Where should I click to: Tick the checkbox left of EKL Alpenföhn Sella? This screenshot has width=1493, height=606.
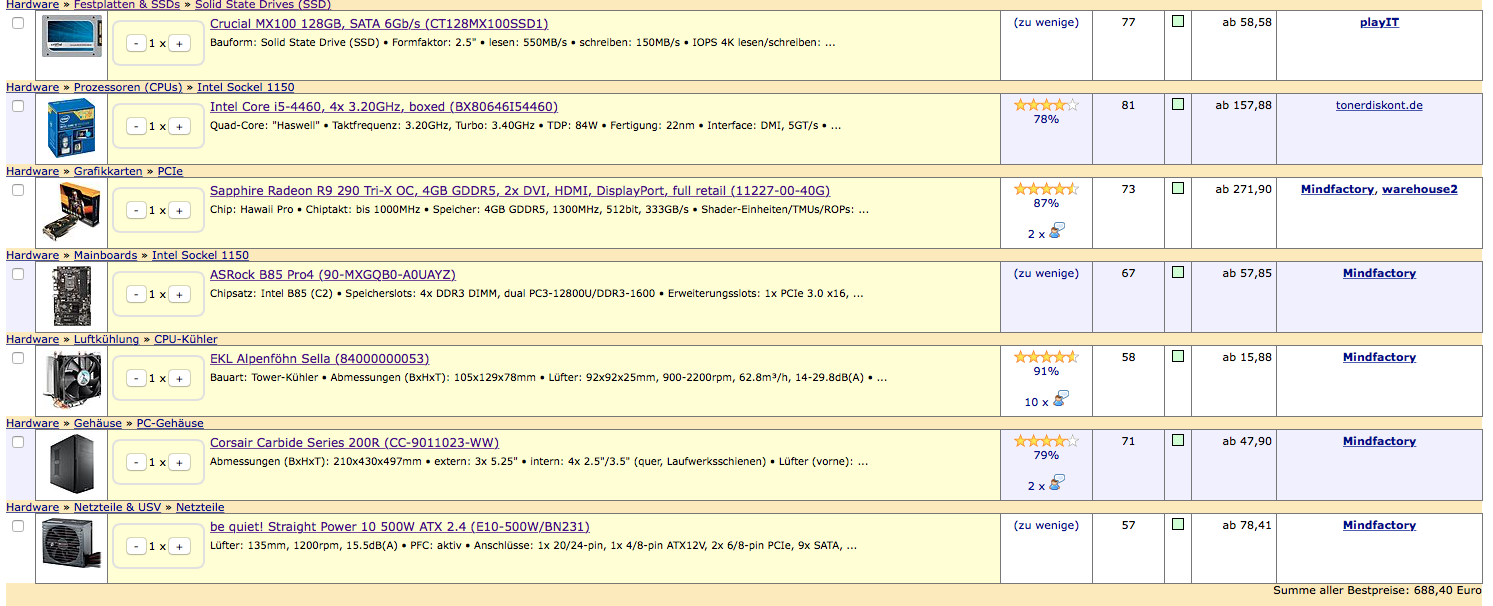click(x=18, y=358)
